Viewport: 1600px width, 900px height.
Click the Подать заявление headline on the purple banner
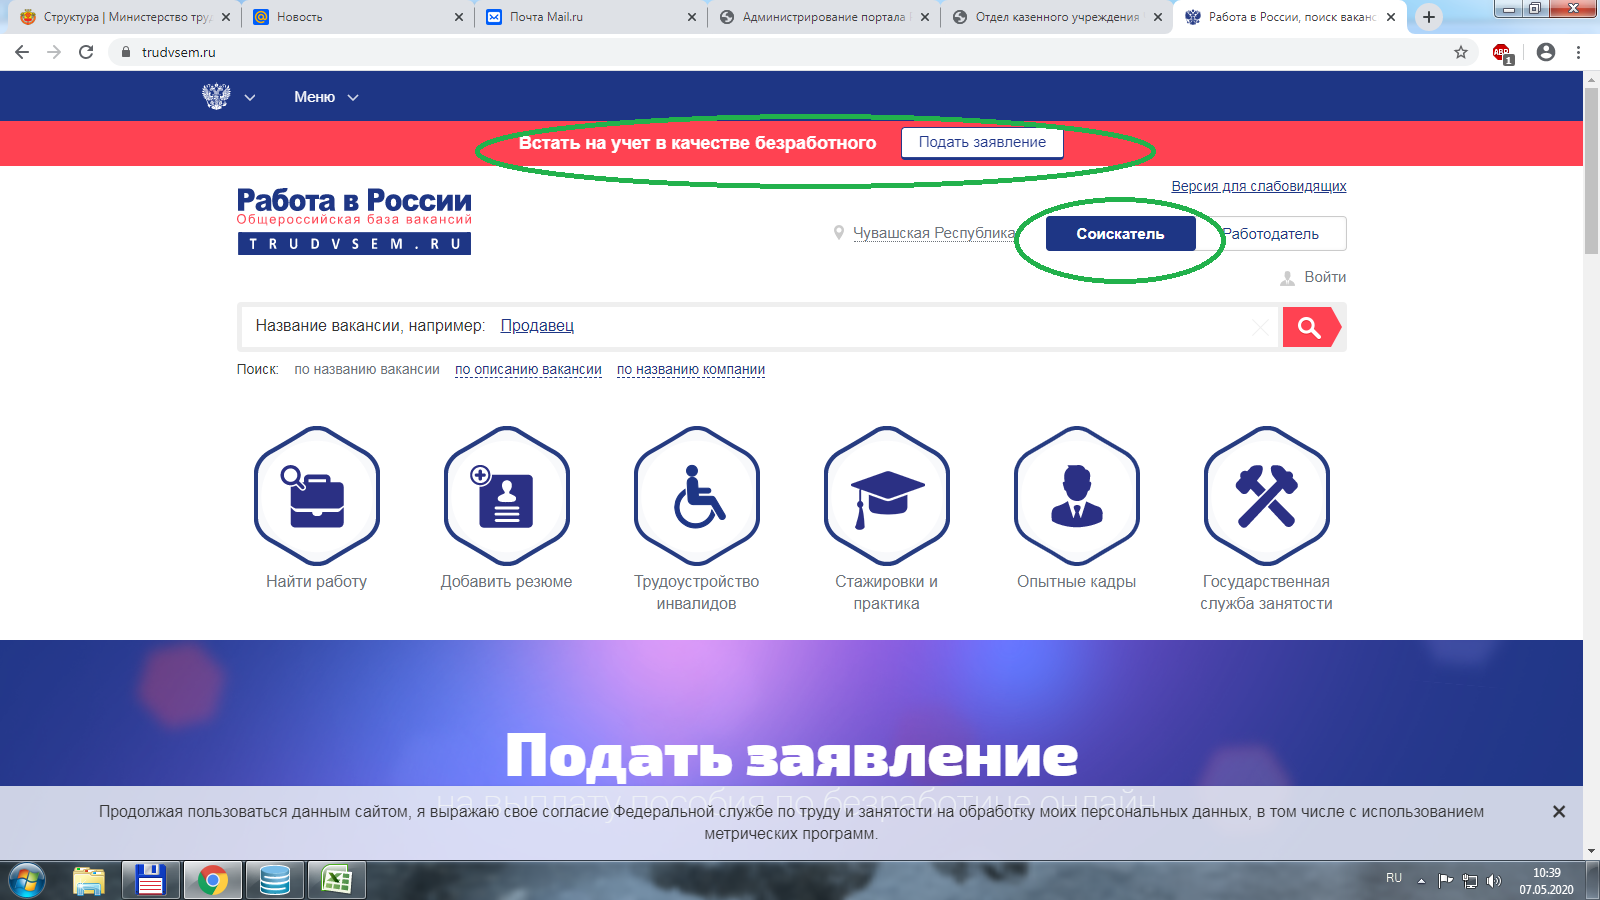791,757
